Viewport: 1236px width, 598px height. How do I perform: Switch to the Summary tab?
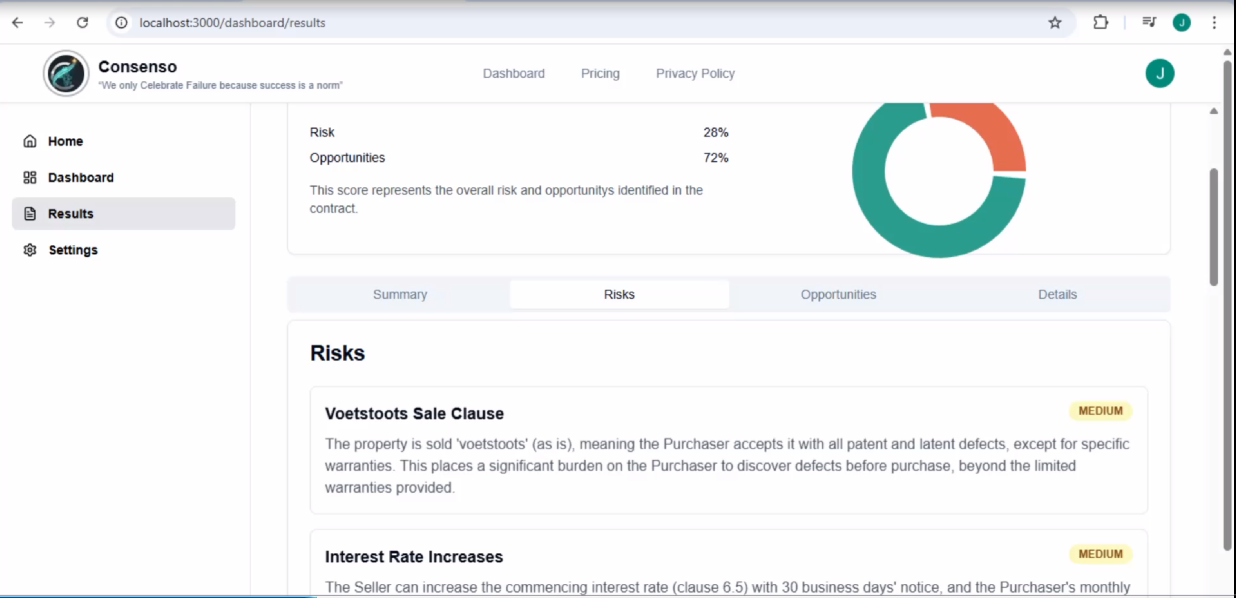[400, 294]
